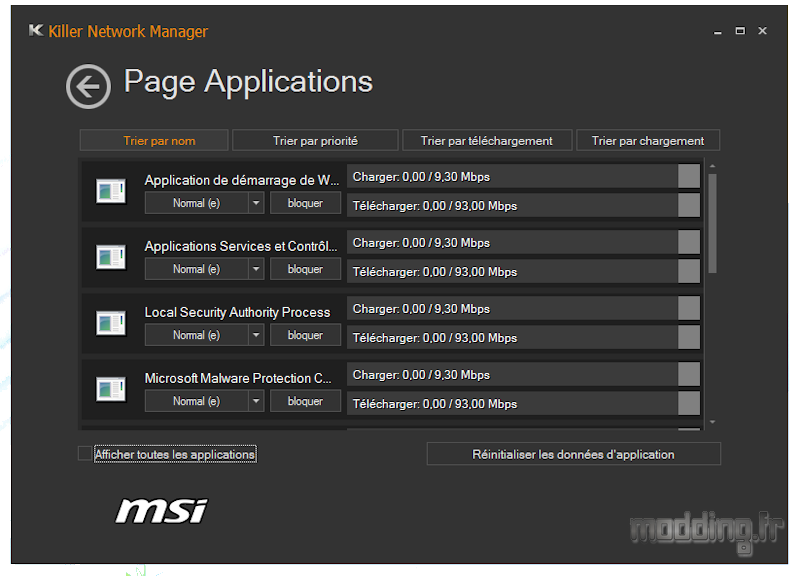This screenshot has width=800, height=576.
Task: Select the Microsoft Malware Protection C... name
Action: pos(238,378)
